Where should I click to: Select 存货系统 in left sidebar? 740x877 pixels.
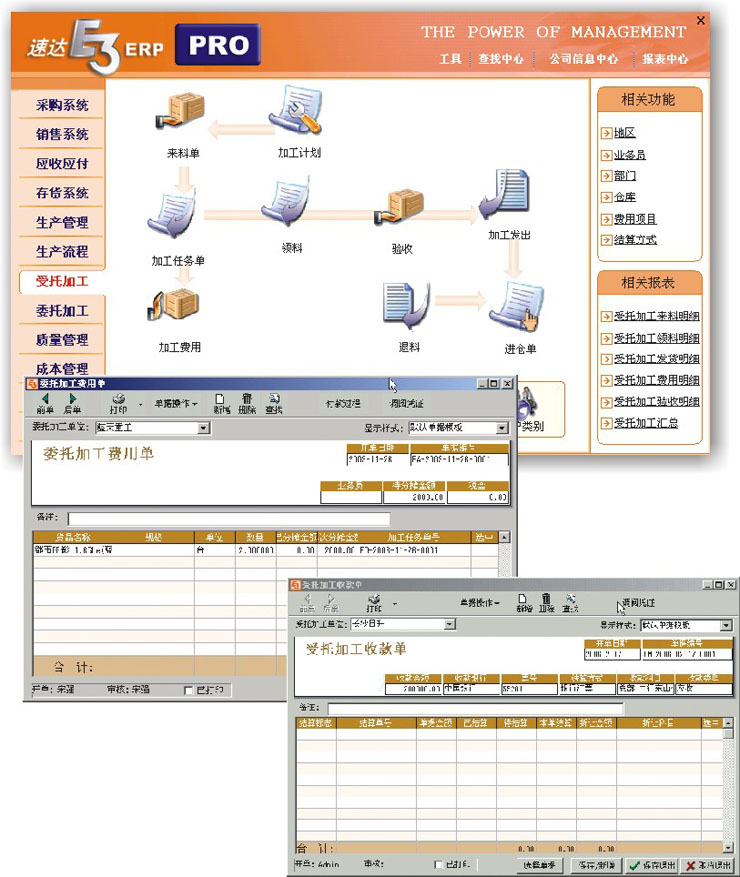coord(62,193)
